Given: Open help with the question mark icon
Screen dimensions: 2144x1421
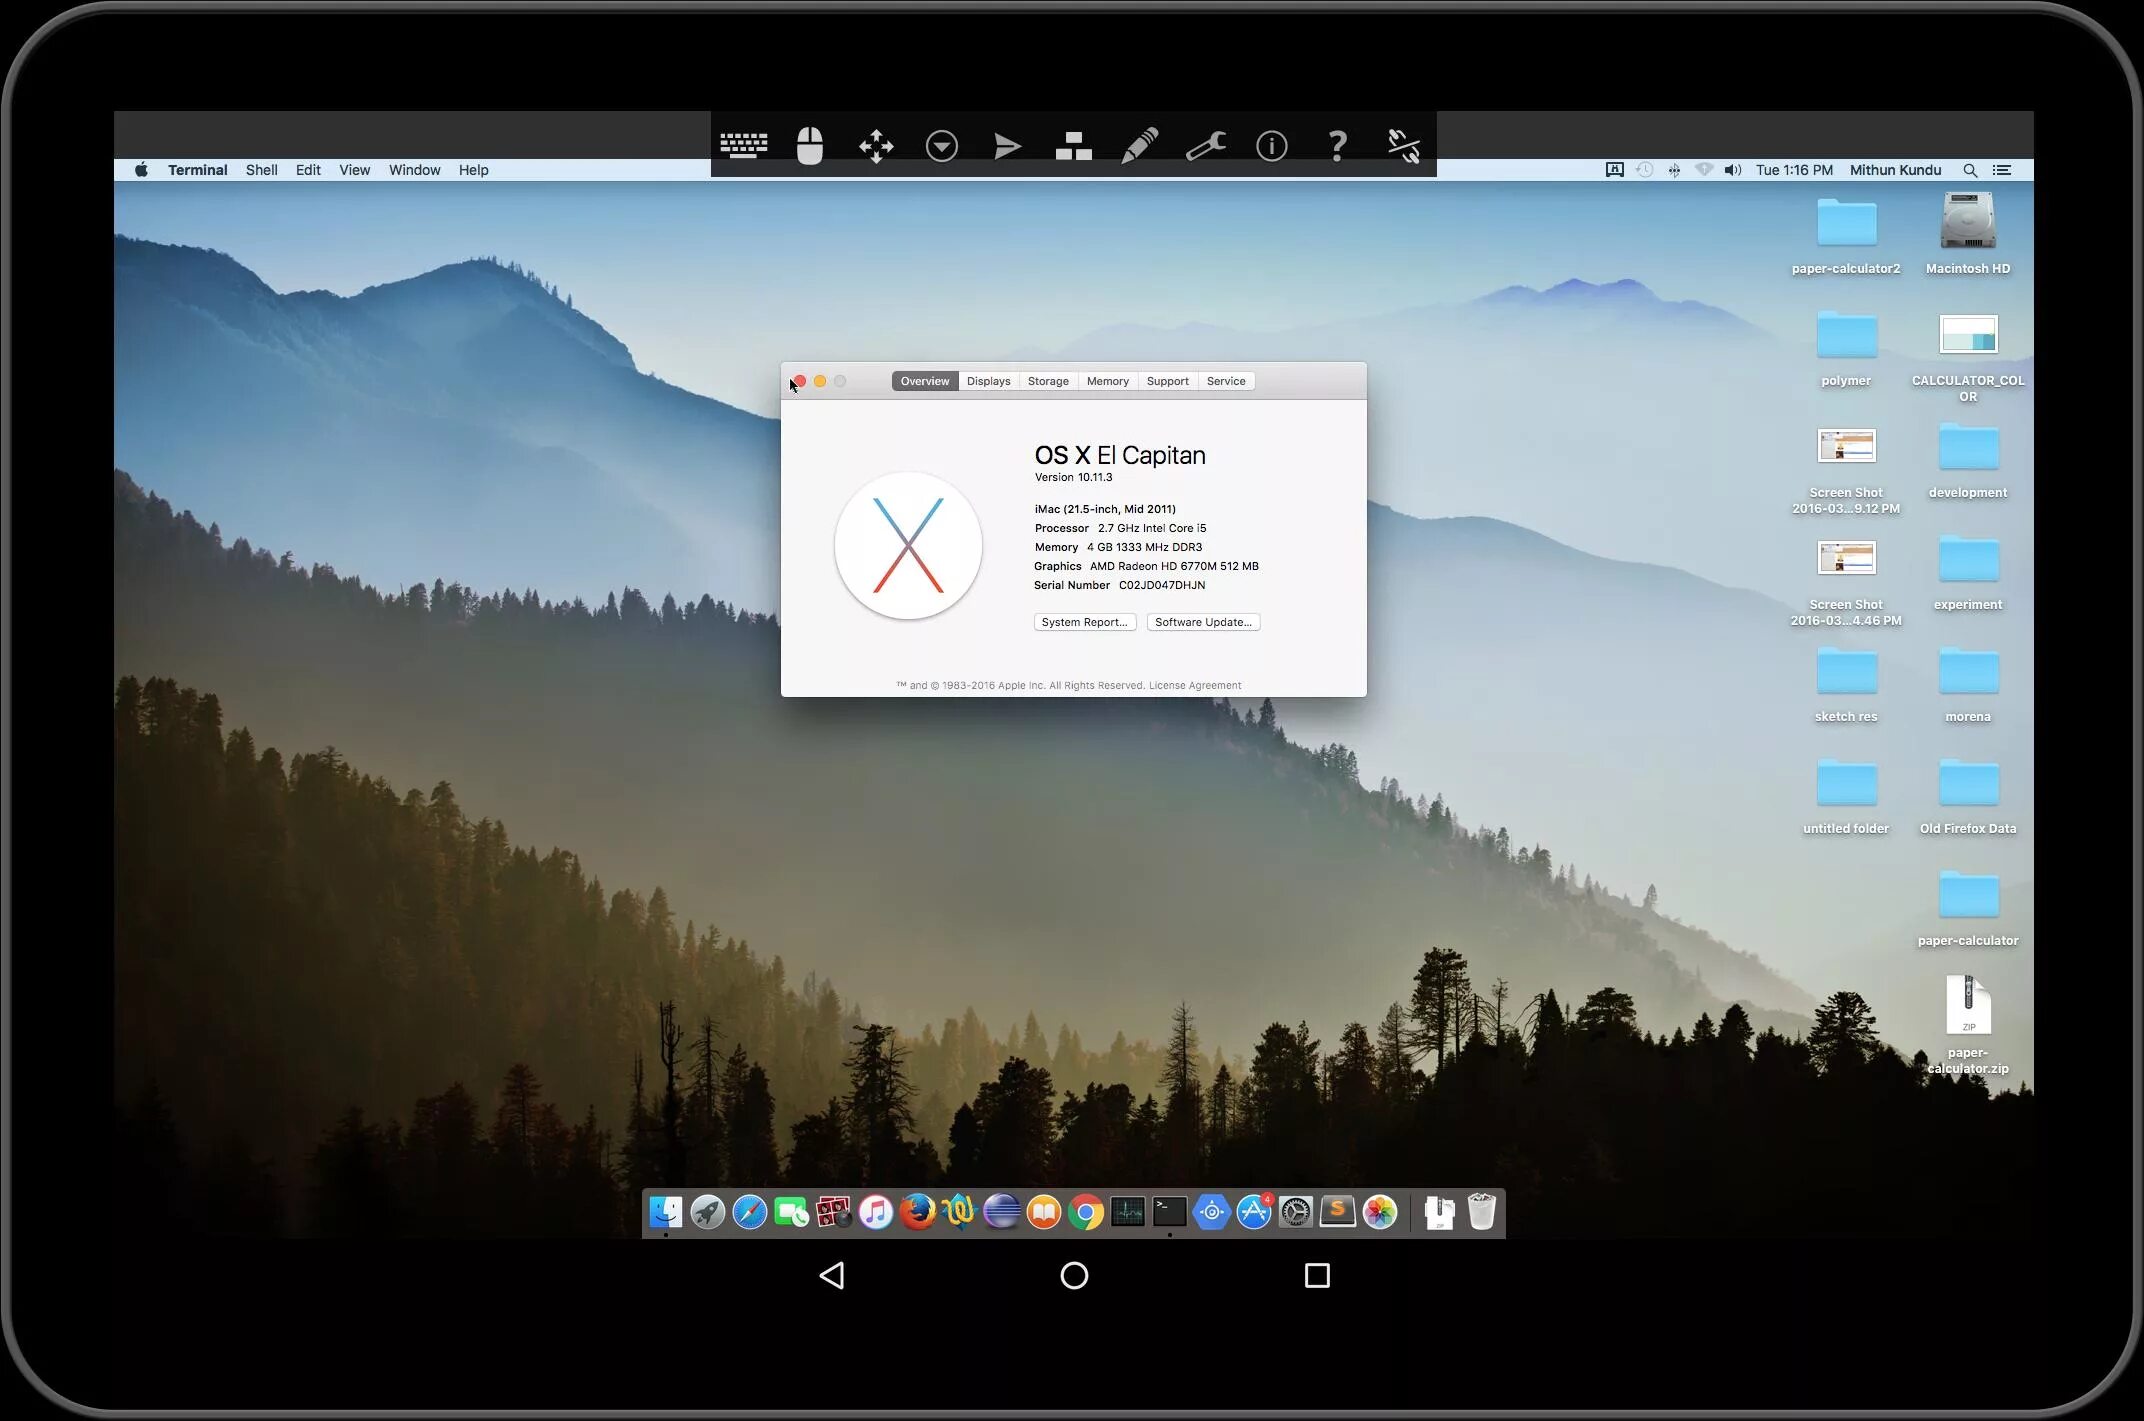Looking at the screenshot, I should point(1337,146).
